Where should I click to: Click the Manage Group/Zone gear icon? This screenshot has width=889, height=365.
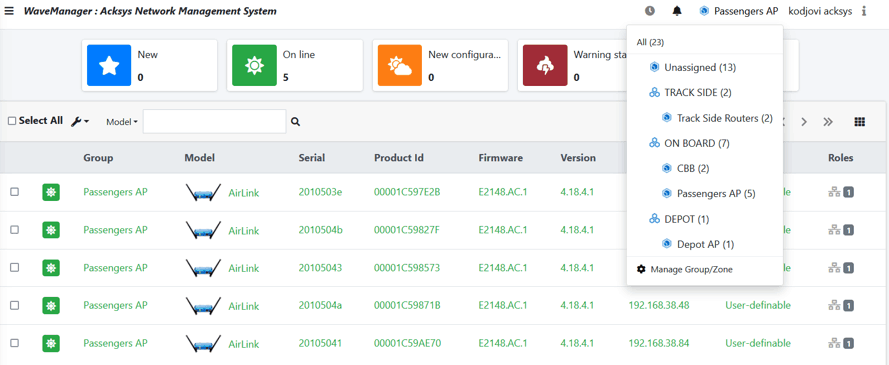tap(641, 269)
